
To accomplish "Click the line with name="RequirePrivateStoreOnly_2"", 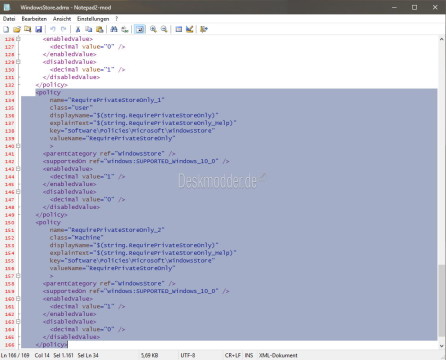I will (107, 230).
